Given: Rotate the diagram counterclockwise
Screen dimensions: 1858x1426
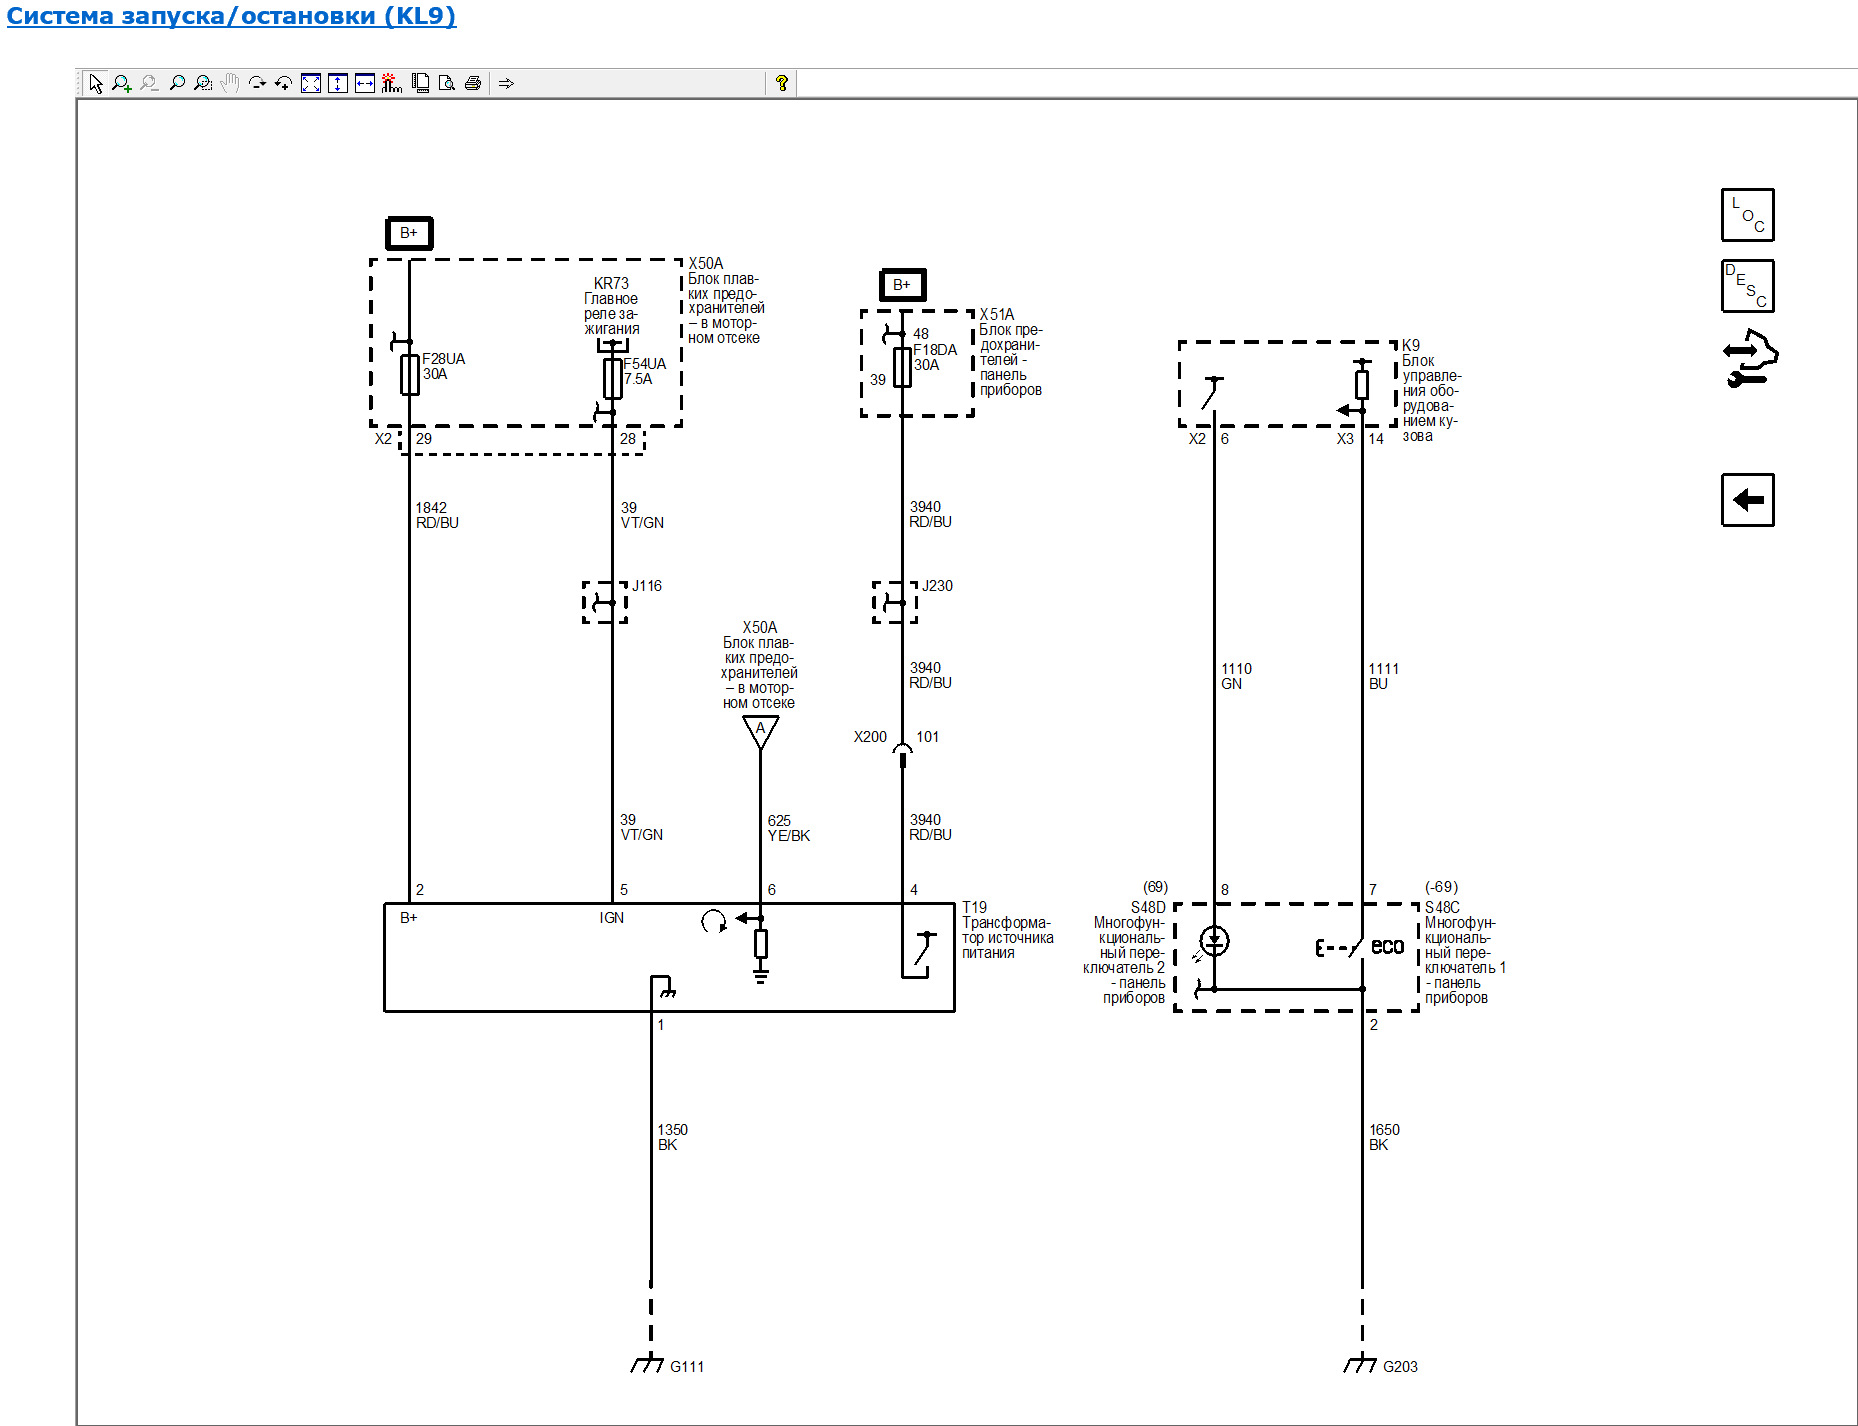Looking at the screenshot, I should (x=284, y=84).
